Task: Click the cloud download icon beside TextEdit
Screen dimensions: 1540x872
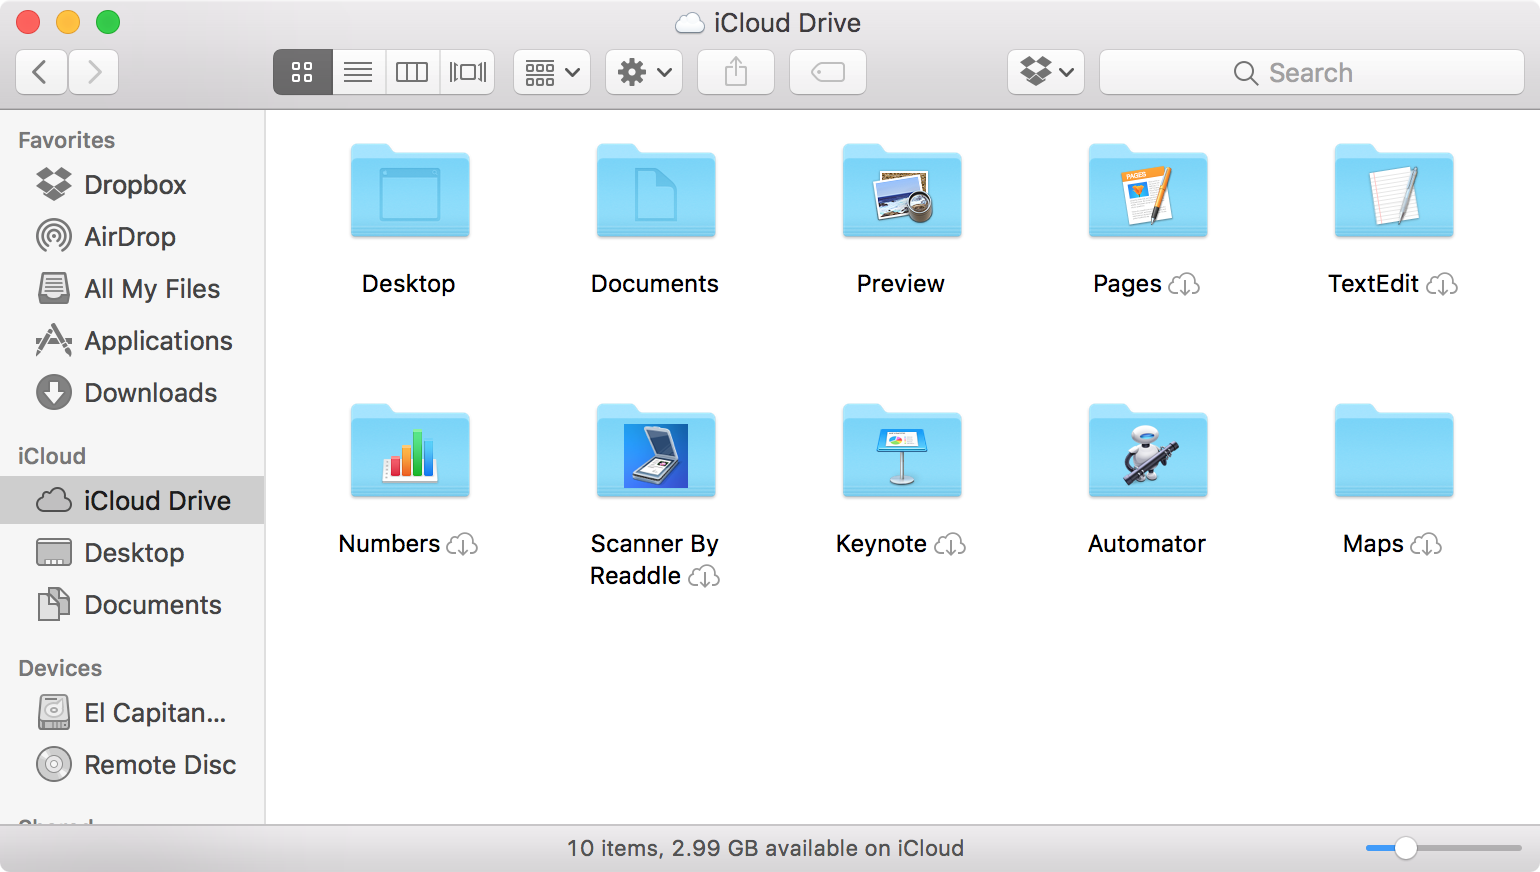Action: 1442,285
